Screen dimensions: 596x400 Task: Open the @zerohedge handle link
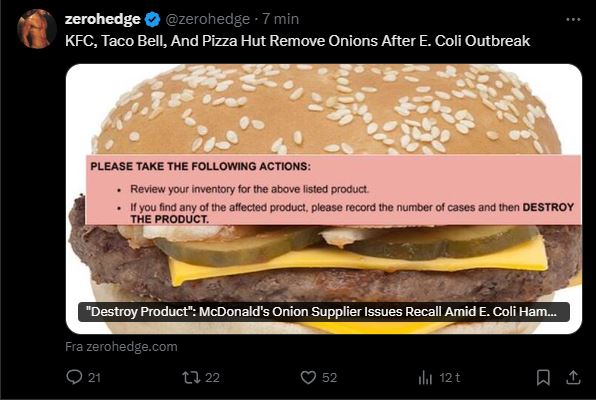coord(208,19)
